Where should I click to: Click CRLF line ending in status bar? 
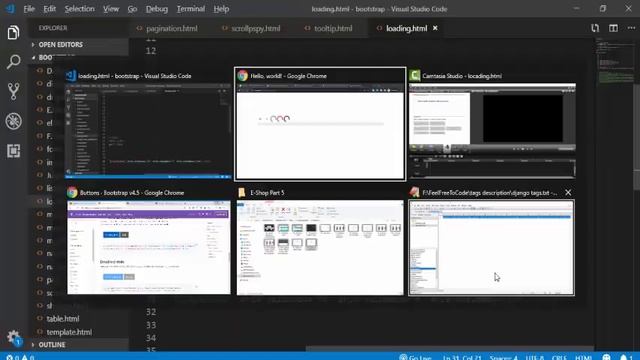(x=559, y=357)
